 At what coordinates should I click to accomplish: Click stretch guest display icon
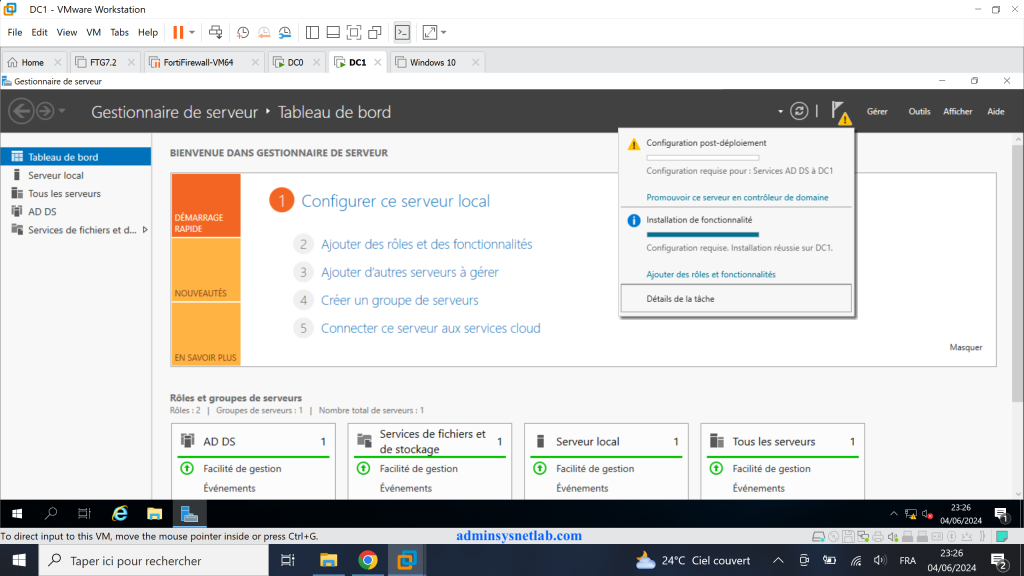(x=430, y=32)
